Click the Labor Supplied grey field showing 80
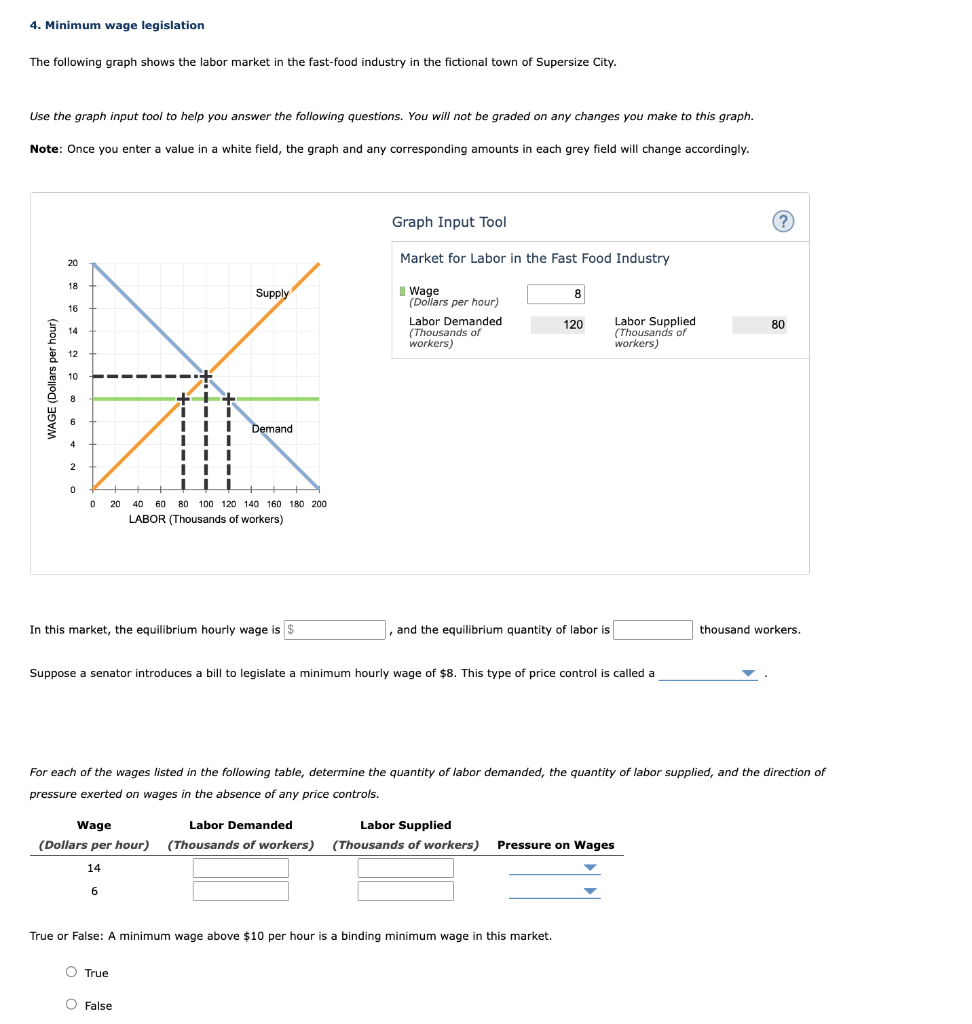This screenshot has width=972, height=1024. click(x=761, y=324)
